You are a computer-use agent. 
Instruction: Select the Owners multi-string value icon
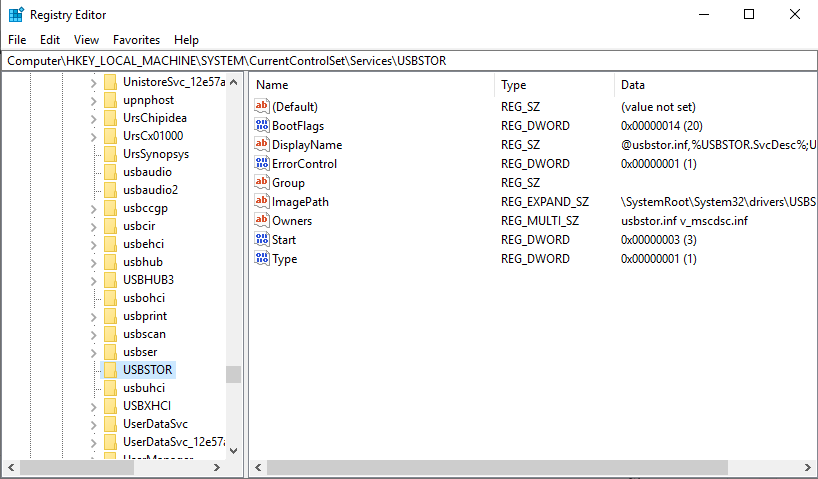point(263,221)
